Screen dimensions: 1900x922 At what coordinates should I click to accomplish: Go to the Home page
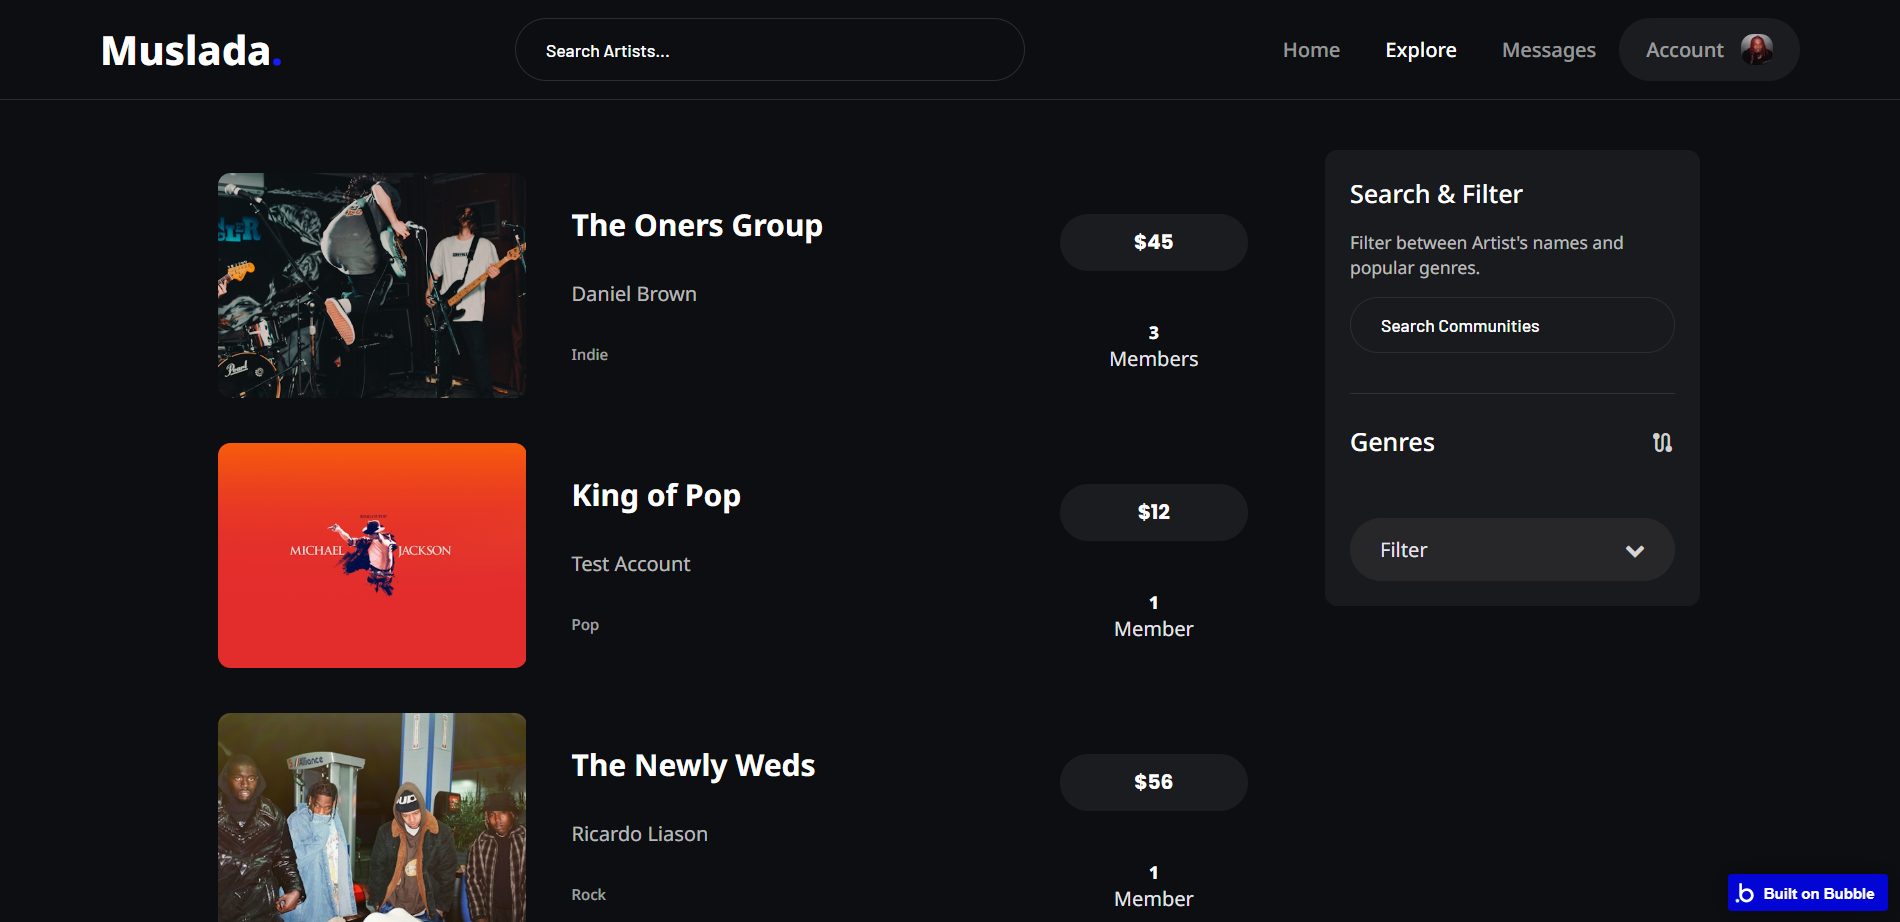pos(1311,50)
